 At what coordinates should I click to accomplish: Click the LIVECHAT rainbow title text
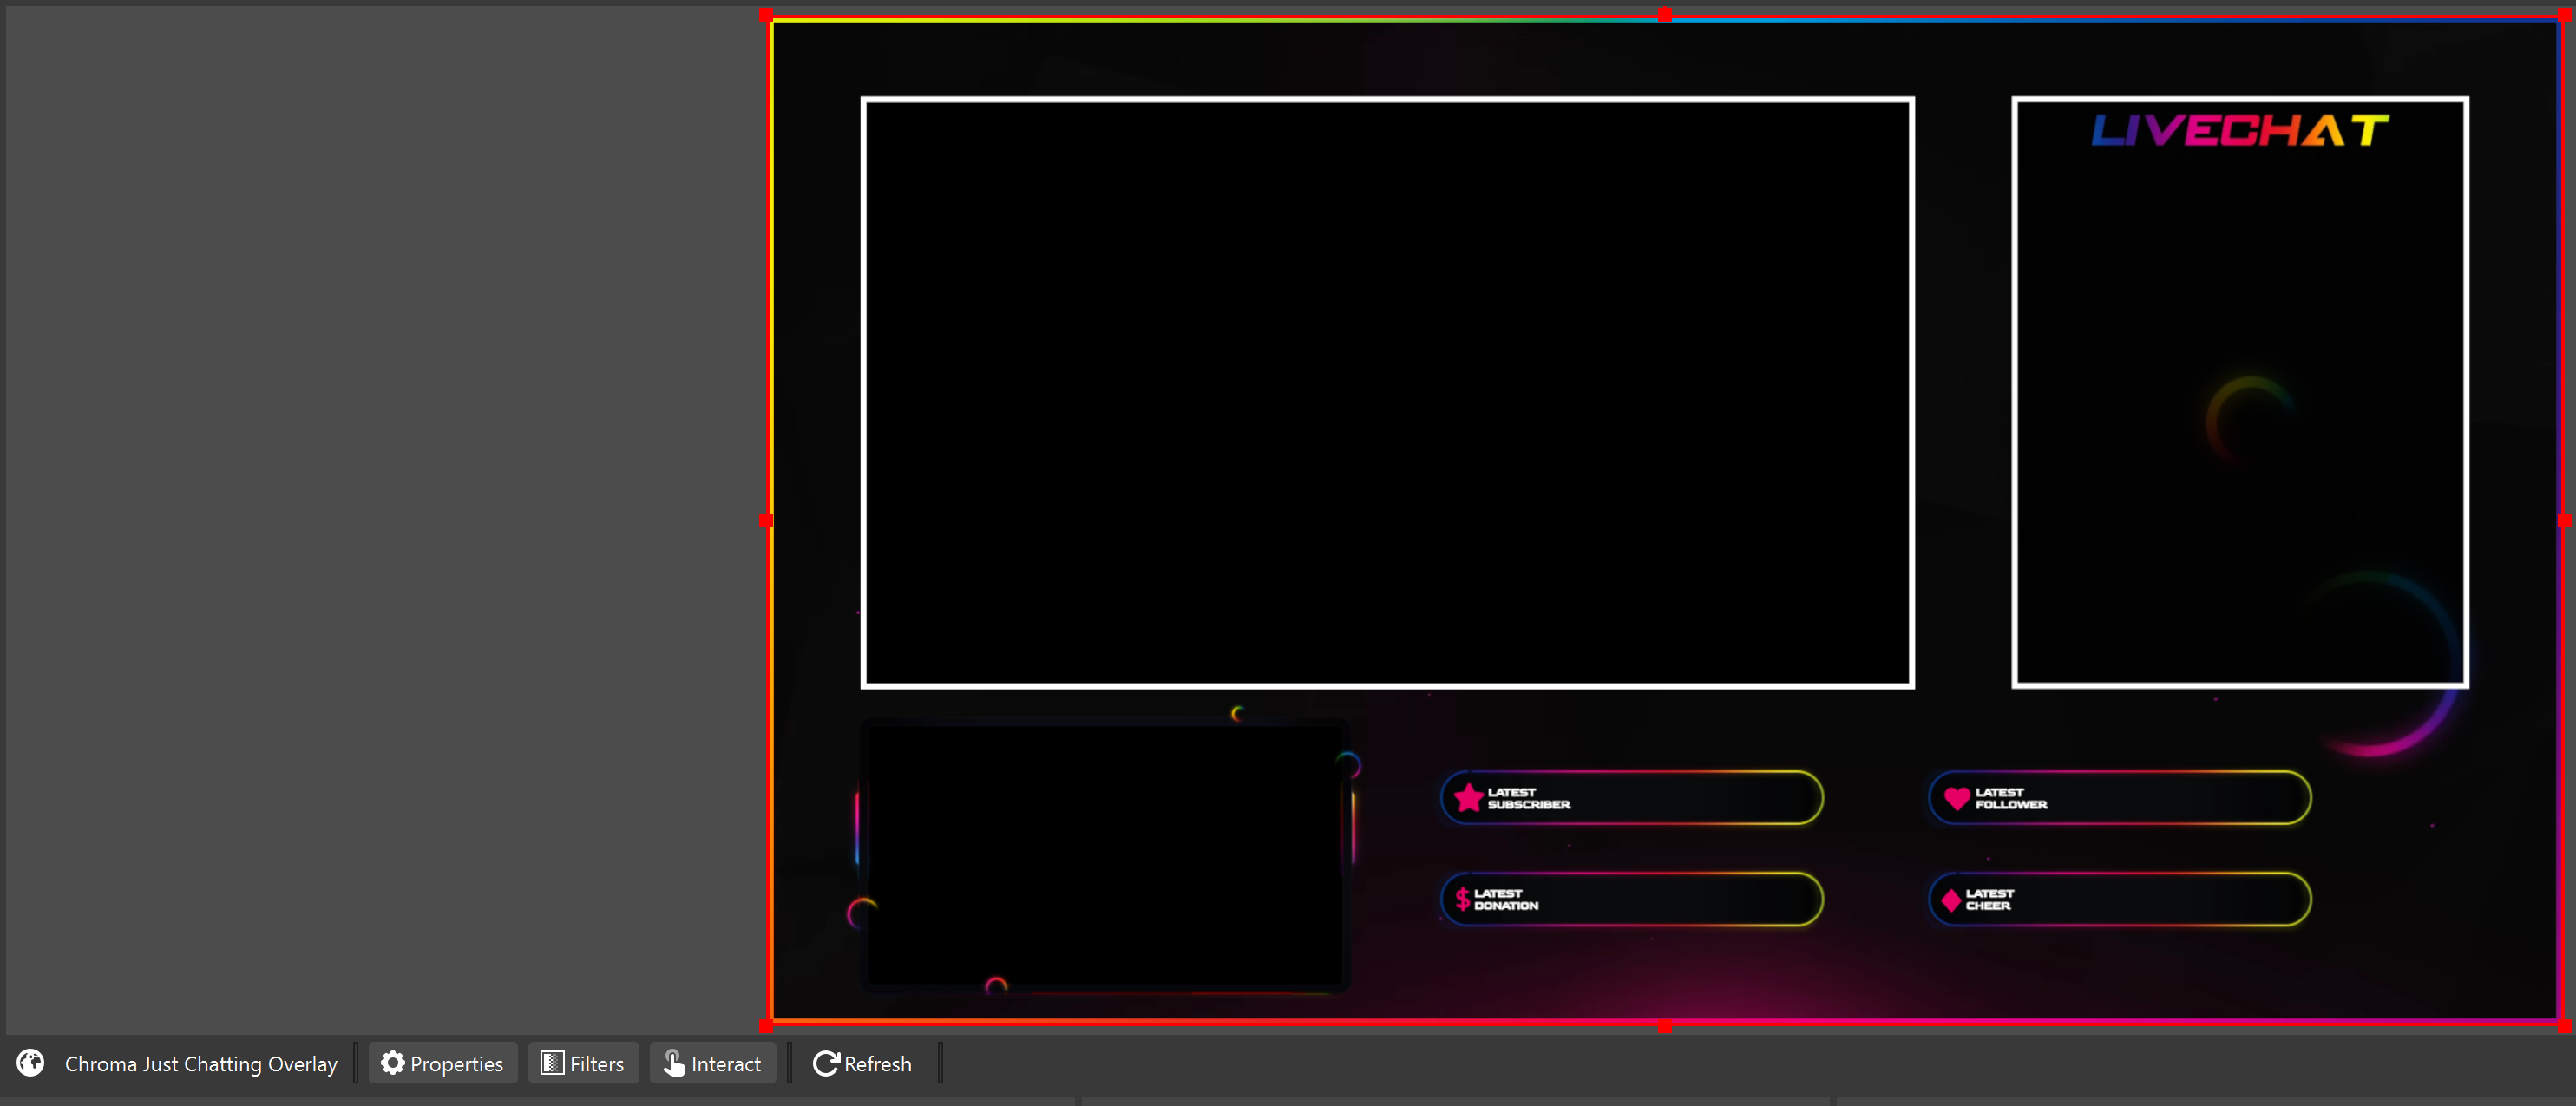point(2239,131)
